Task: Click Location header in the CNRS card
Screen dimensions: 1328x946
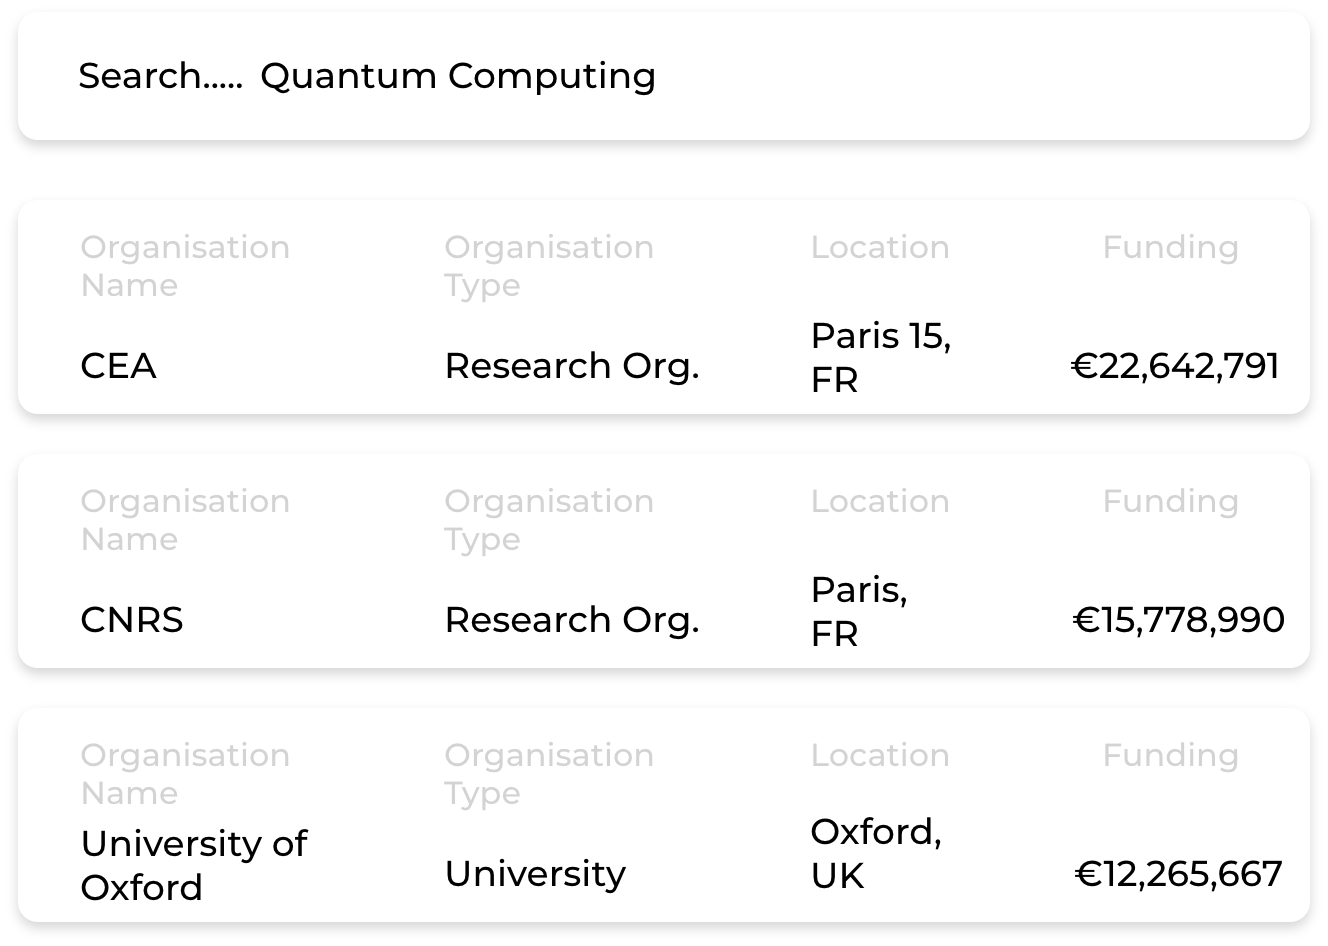Action: tap(880, 502)
